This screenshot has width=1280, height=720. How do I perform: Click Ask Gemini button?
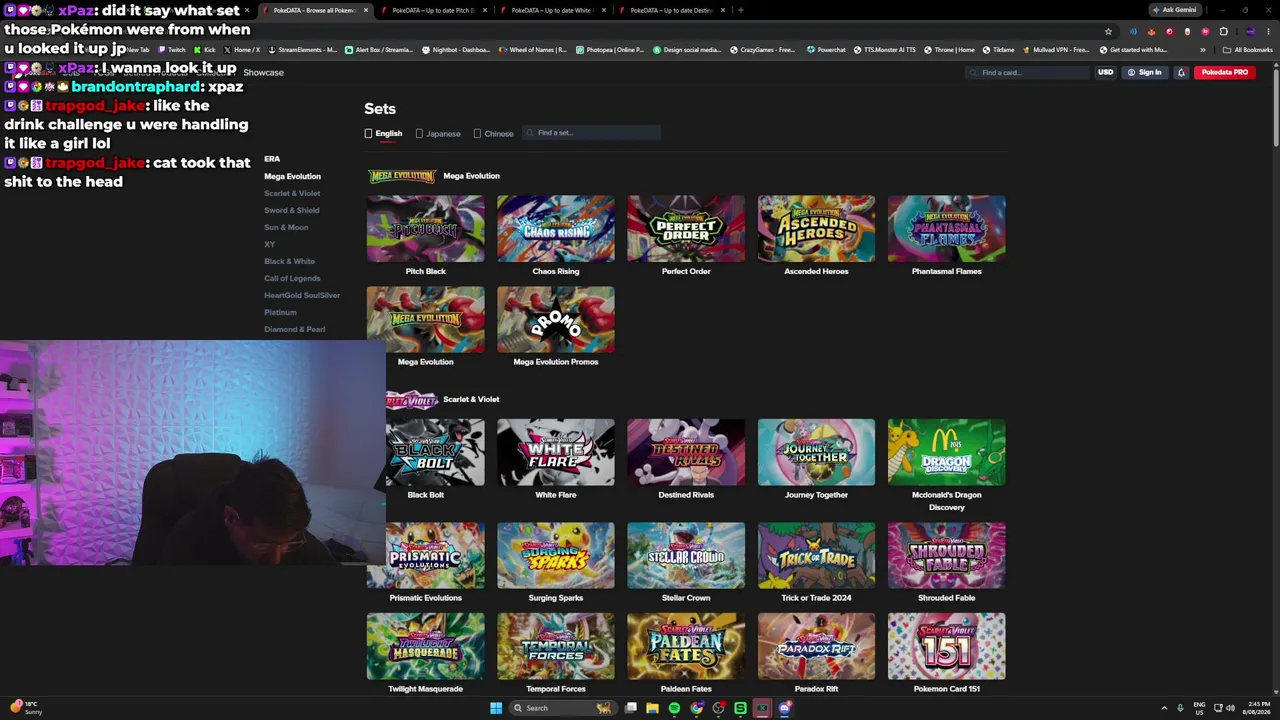[1175, 10]
